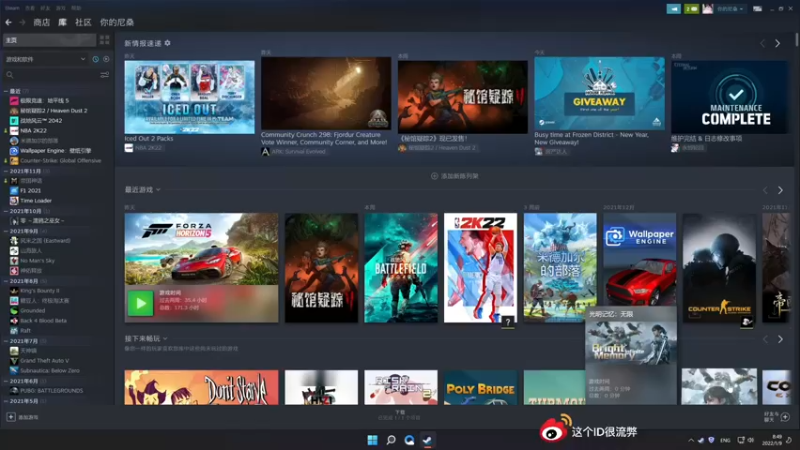Show hidden system tray icons chevron
Image resolution: width=800 pixels, height=450 pixels.
point(691,440)
